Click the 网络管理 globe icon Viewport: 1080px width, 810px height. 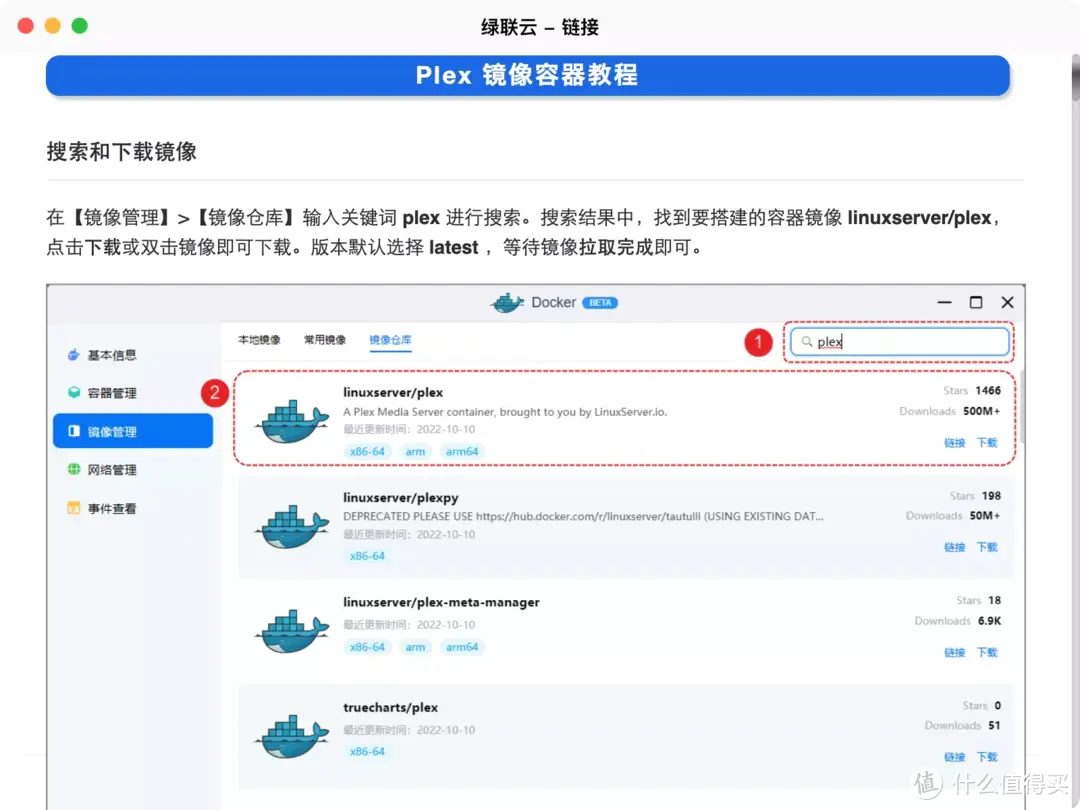[74, 470]
